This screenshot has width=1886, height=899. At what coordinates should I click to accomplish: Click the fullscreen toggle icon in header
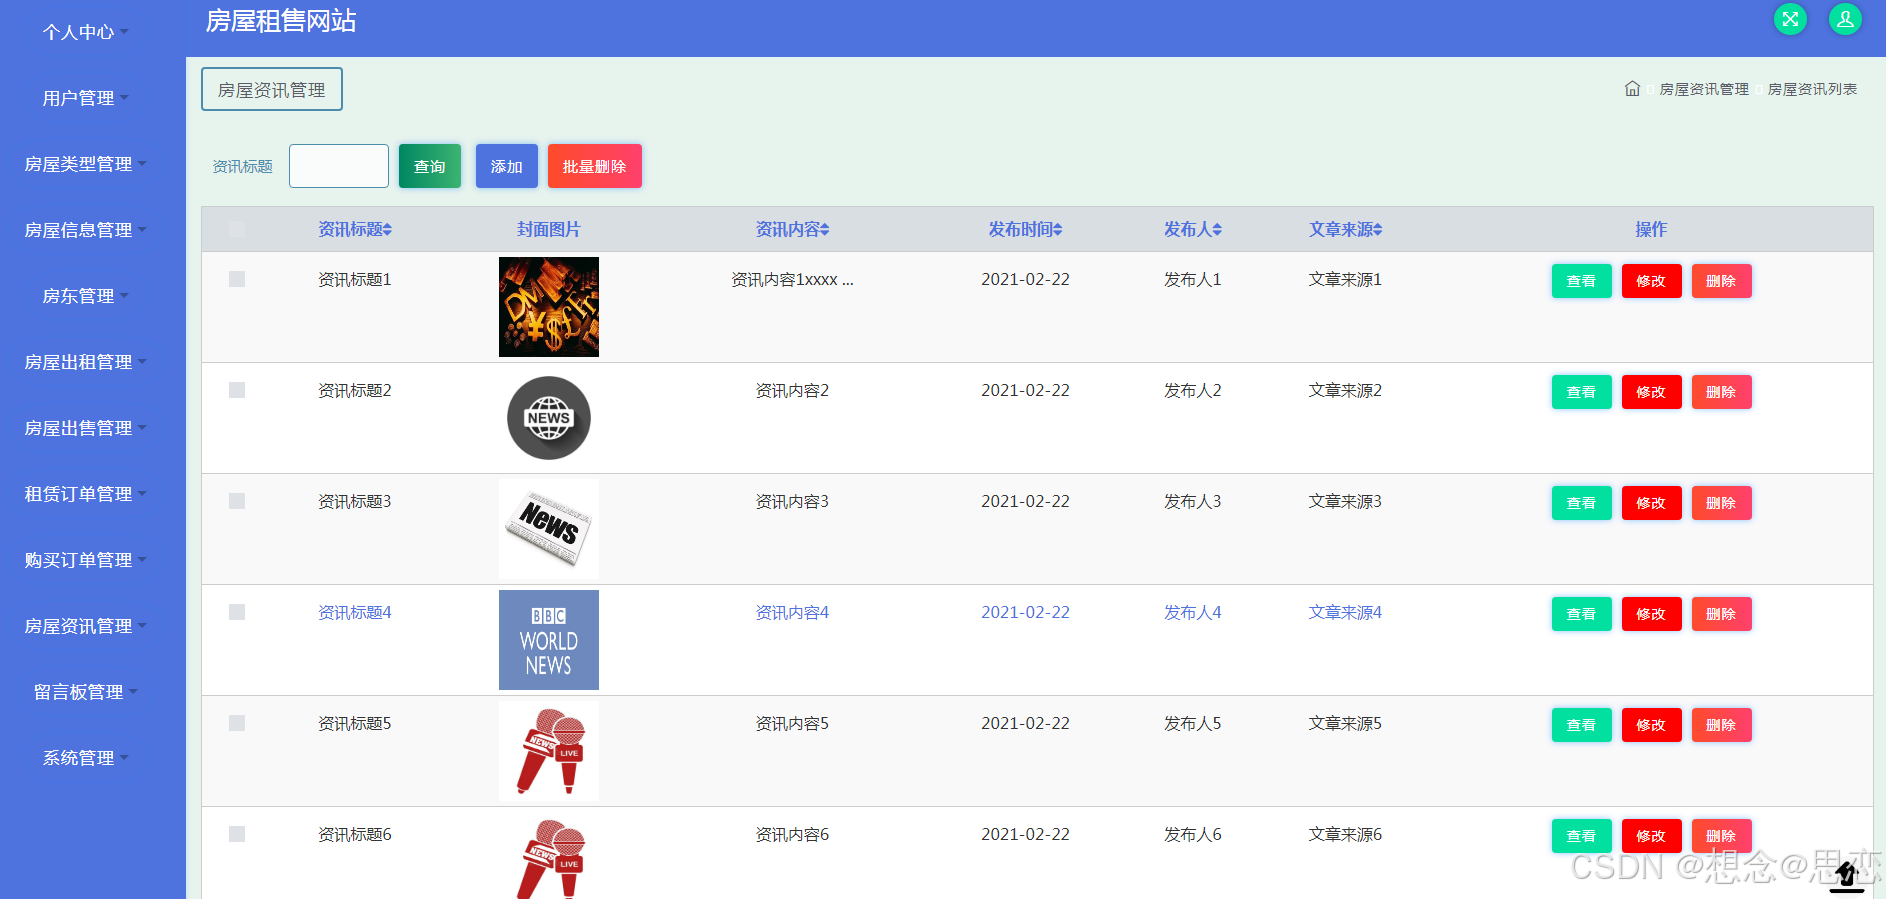point(1790,19)
